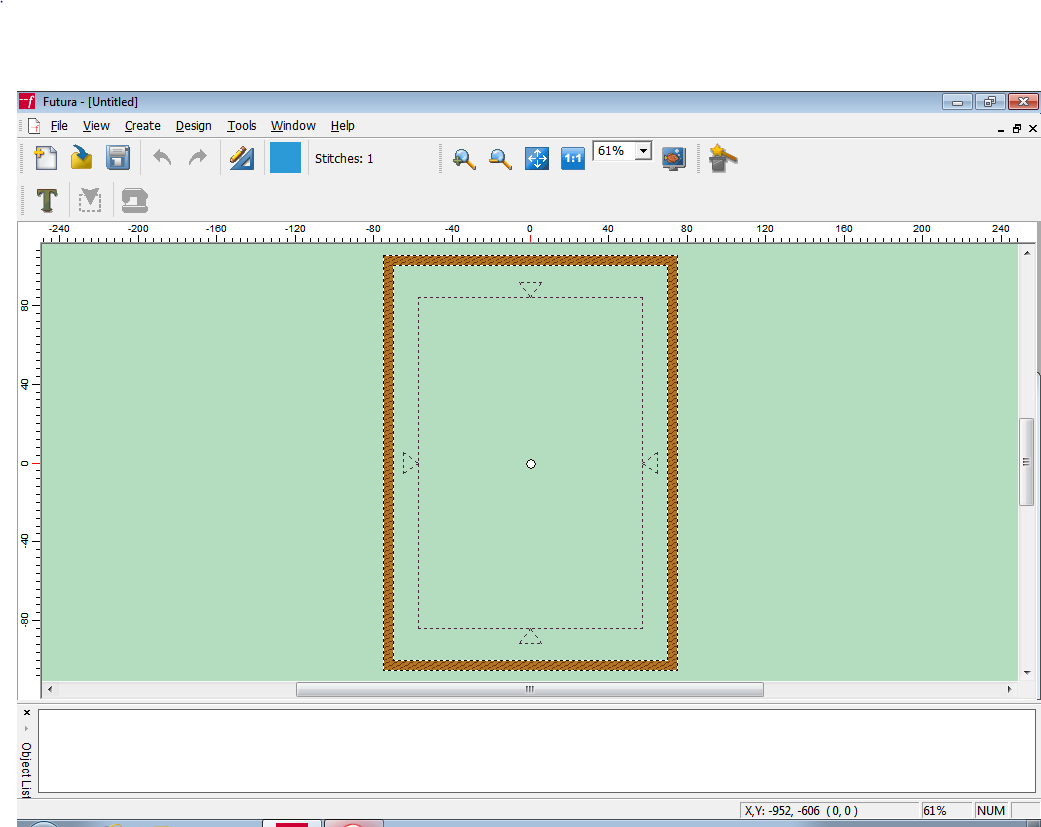Click the X,Y coordinates status text

tap(801, 810)
